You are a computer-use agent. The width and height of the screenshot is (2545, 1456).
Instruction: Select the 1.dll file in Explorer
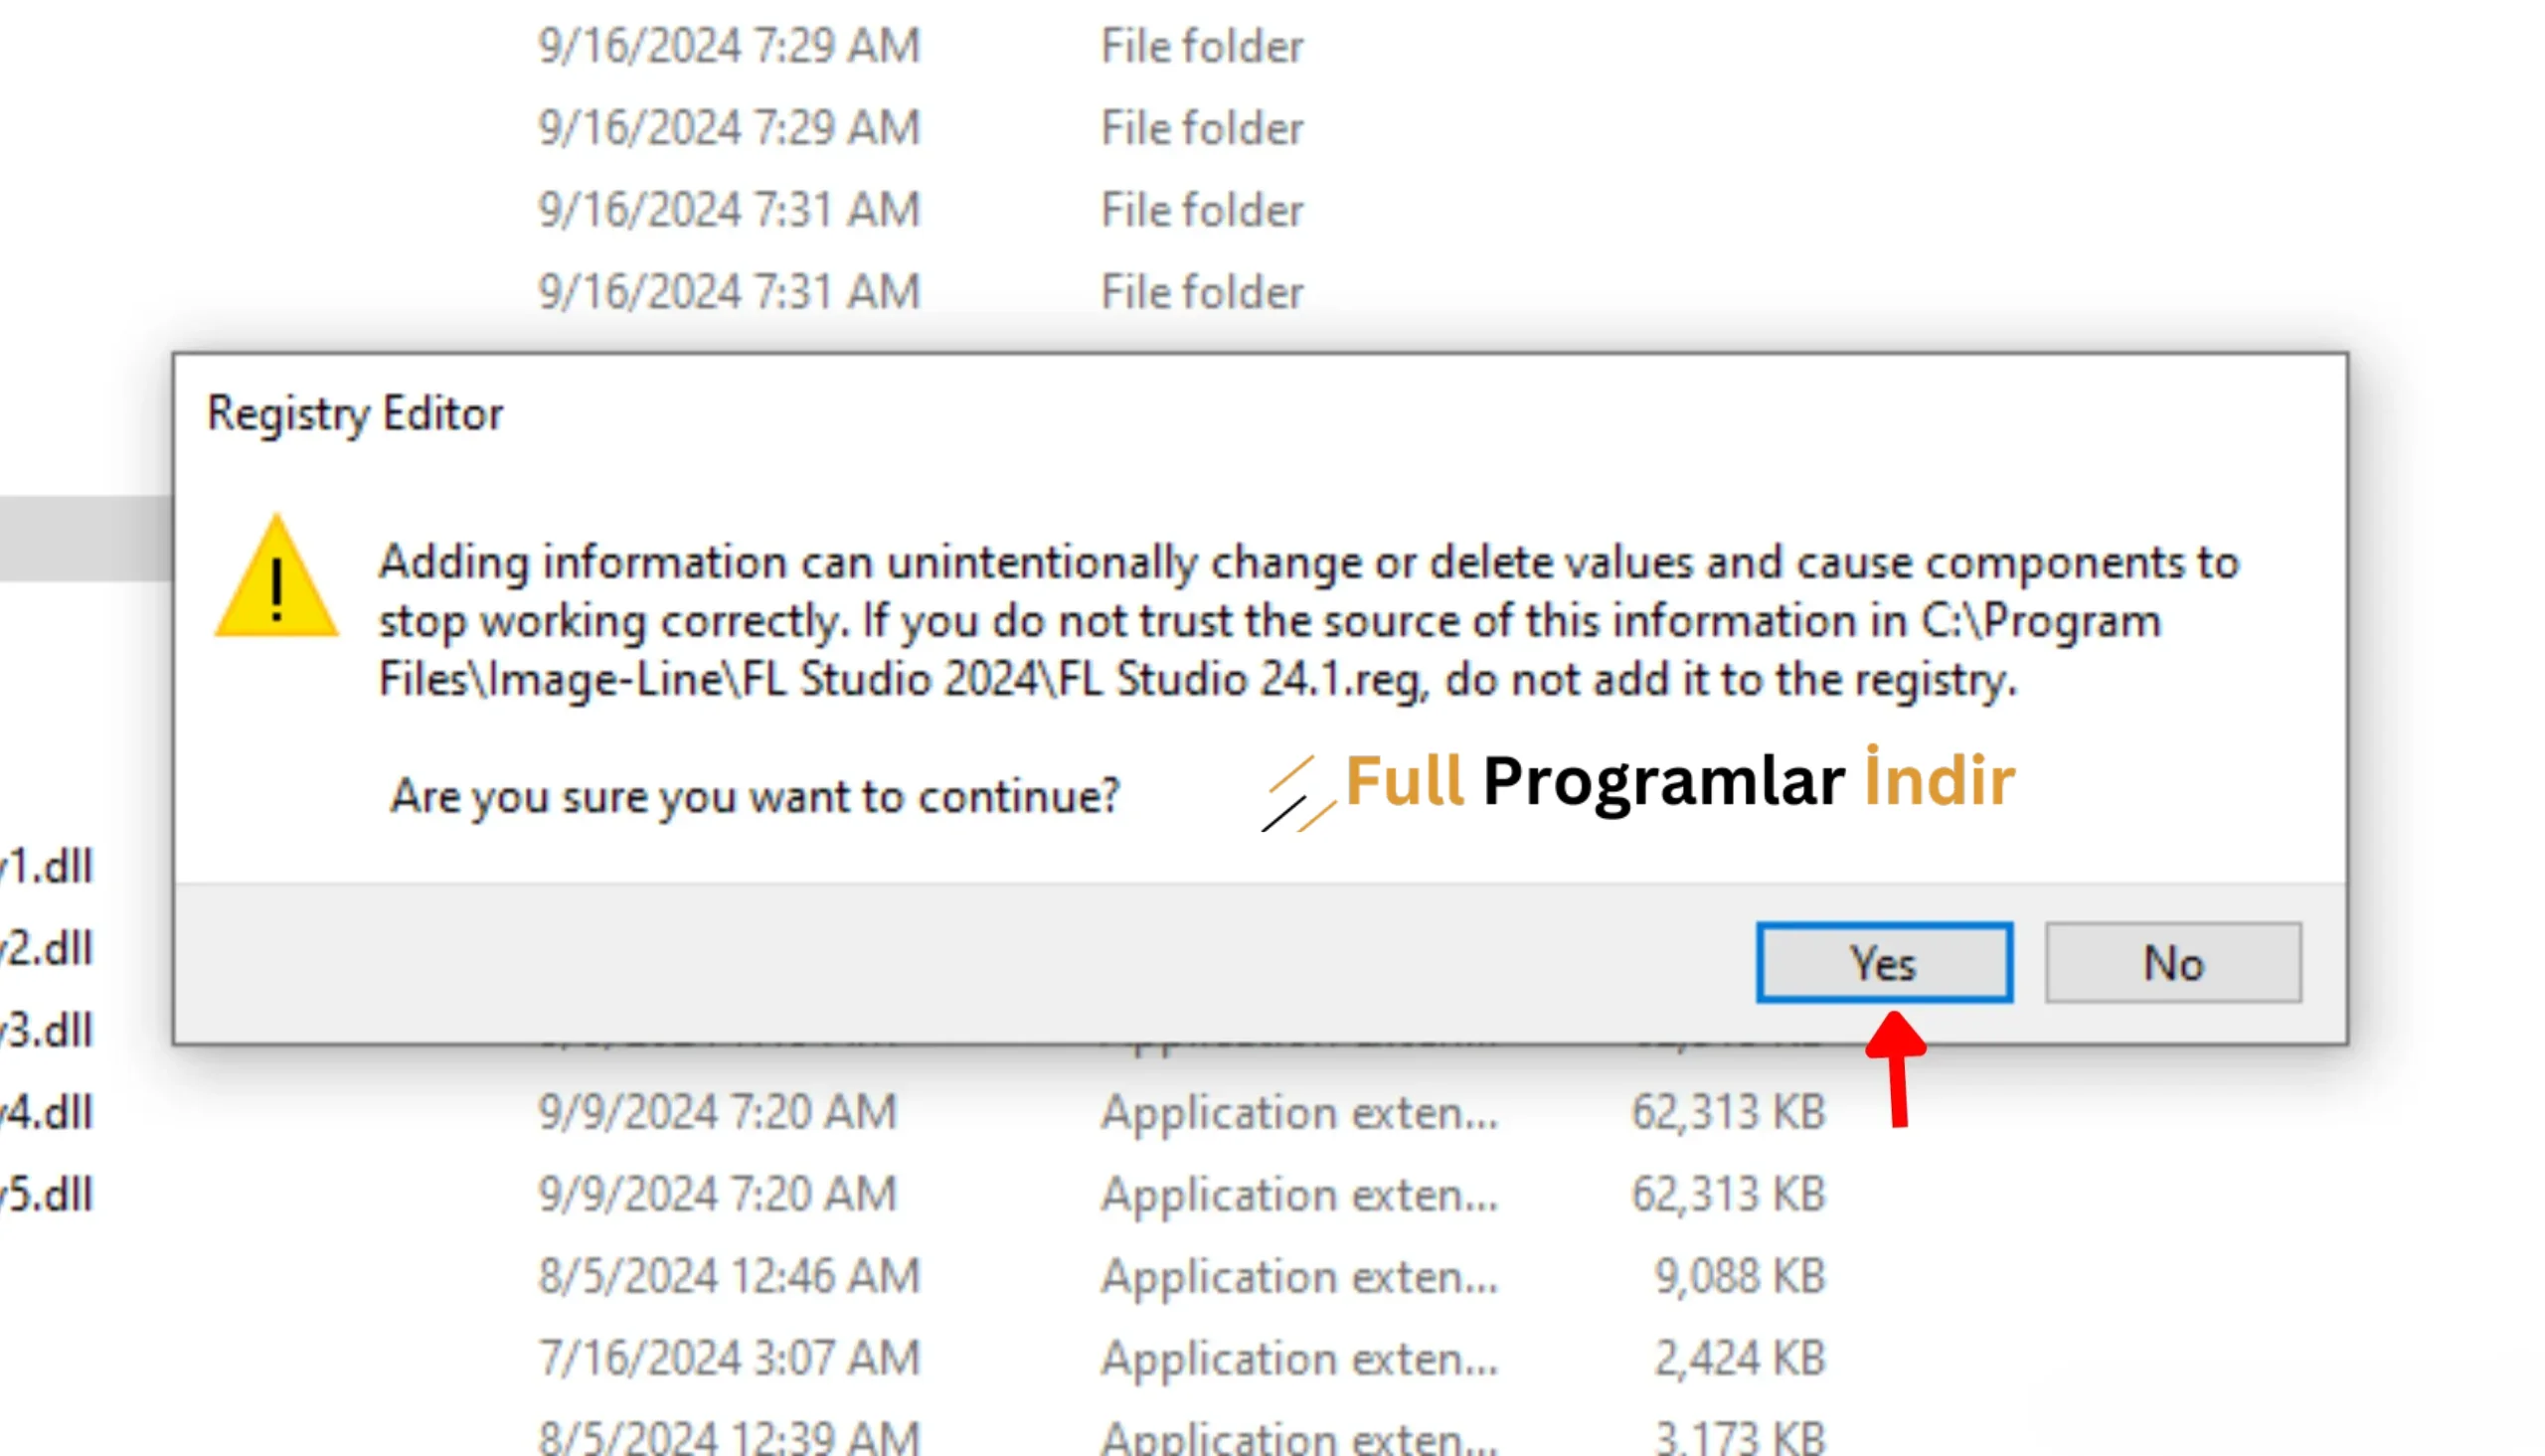46,866
